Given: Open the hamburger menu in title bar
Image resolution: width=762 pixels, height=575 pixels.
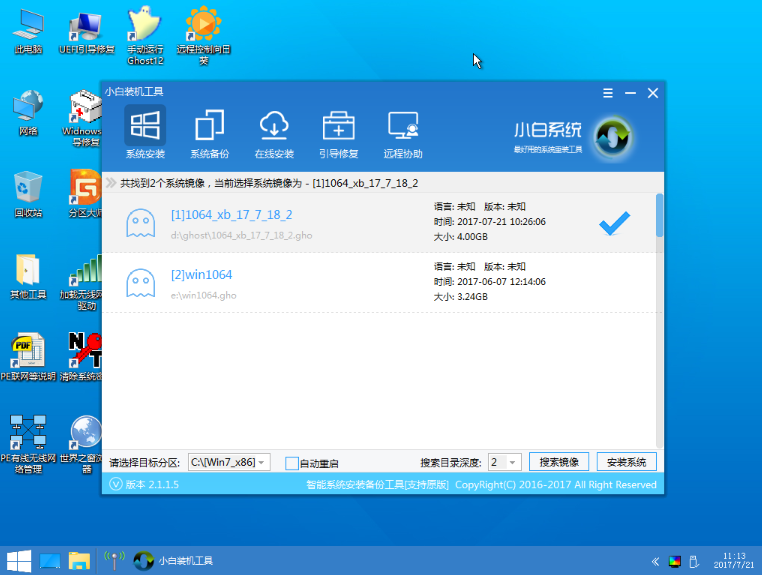Looking at the screenshot, I should pyautogui.click(x=608, y=93).
